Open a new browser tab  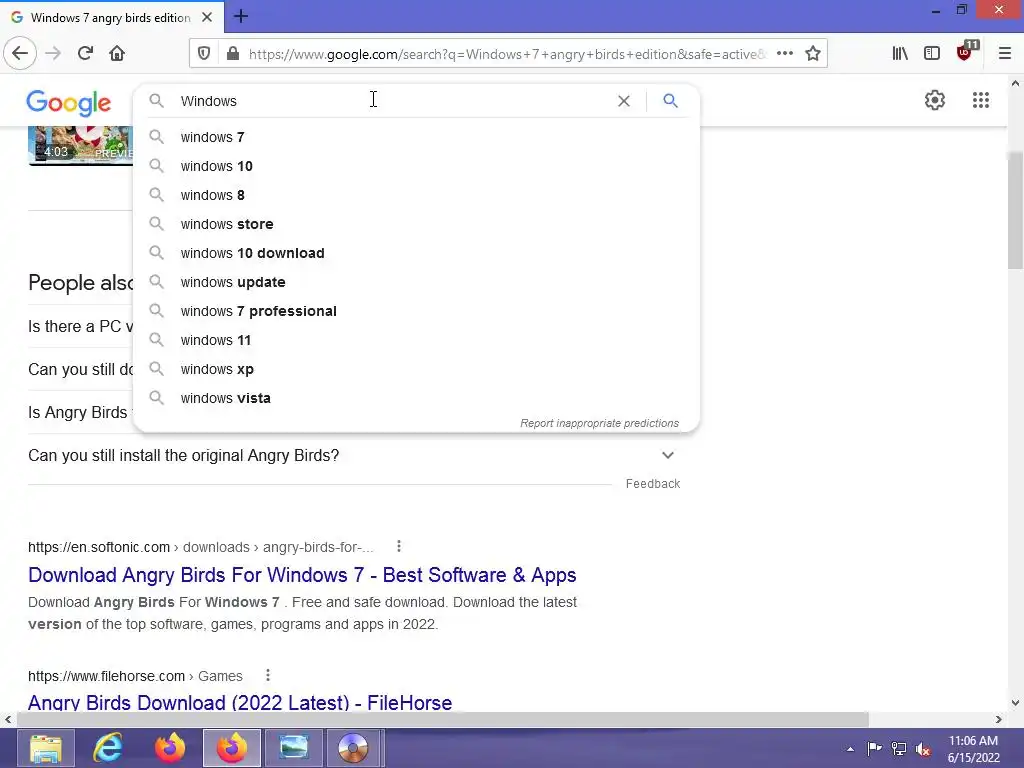coord(241,16)
